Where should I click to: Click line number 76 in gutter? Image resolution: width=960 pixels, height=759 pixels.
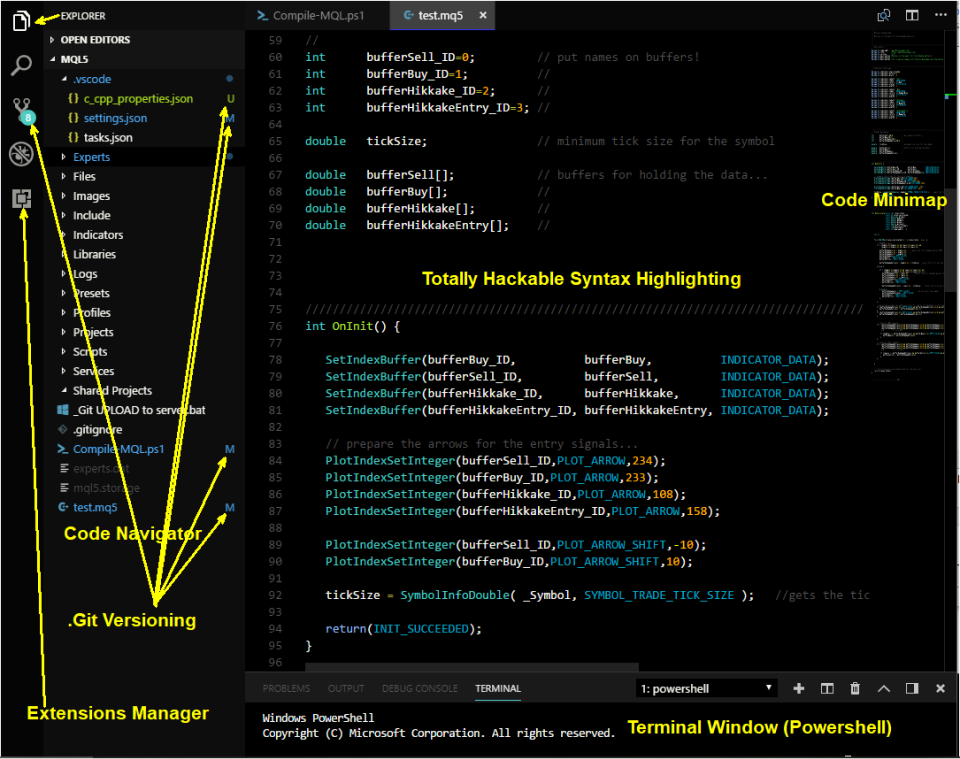tap(275, 326)
